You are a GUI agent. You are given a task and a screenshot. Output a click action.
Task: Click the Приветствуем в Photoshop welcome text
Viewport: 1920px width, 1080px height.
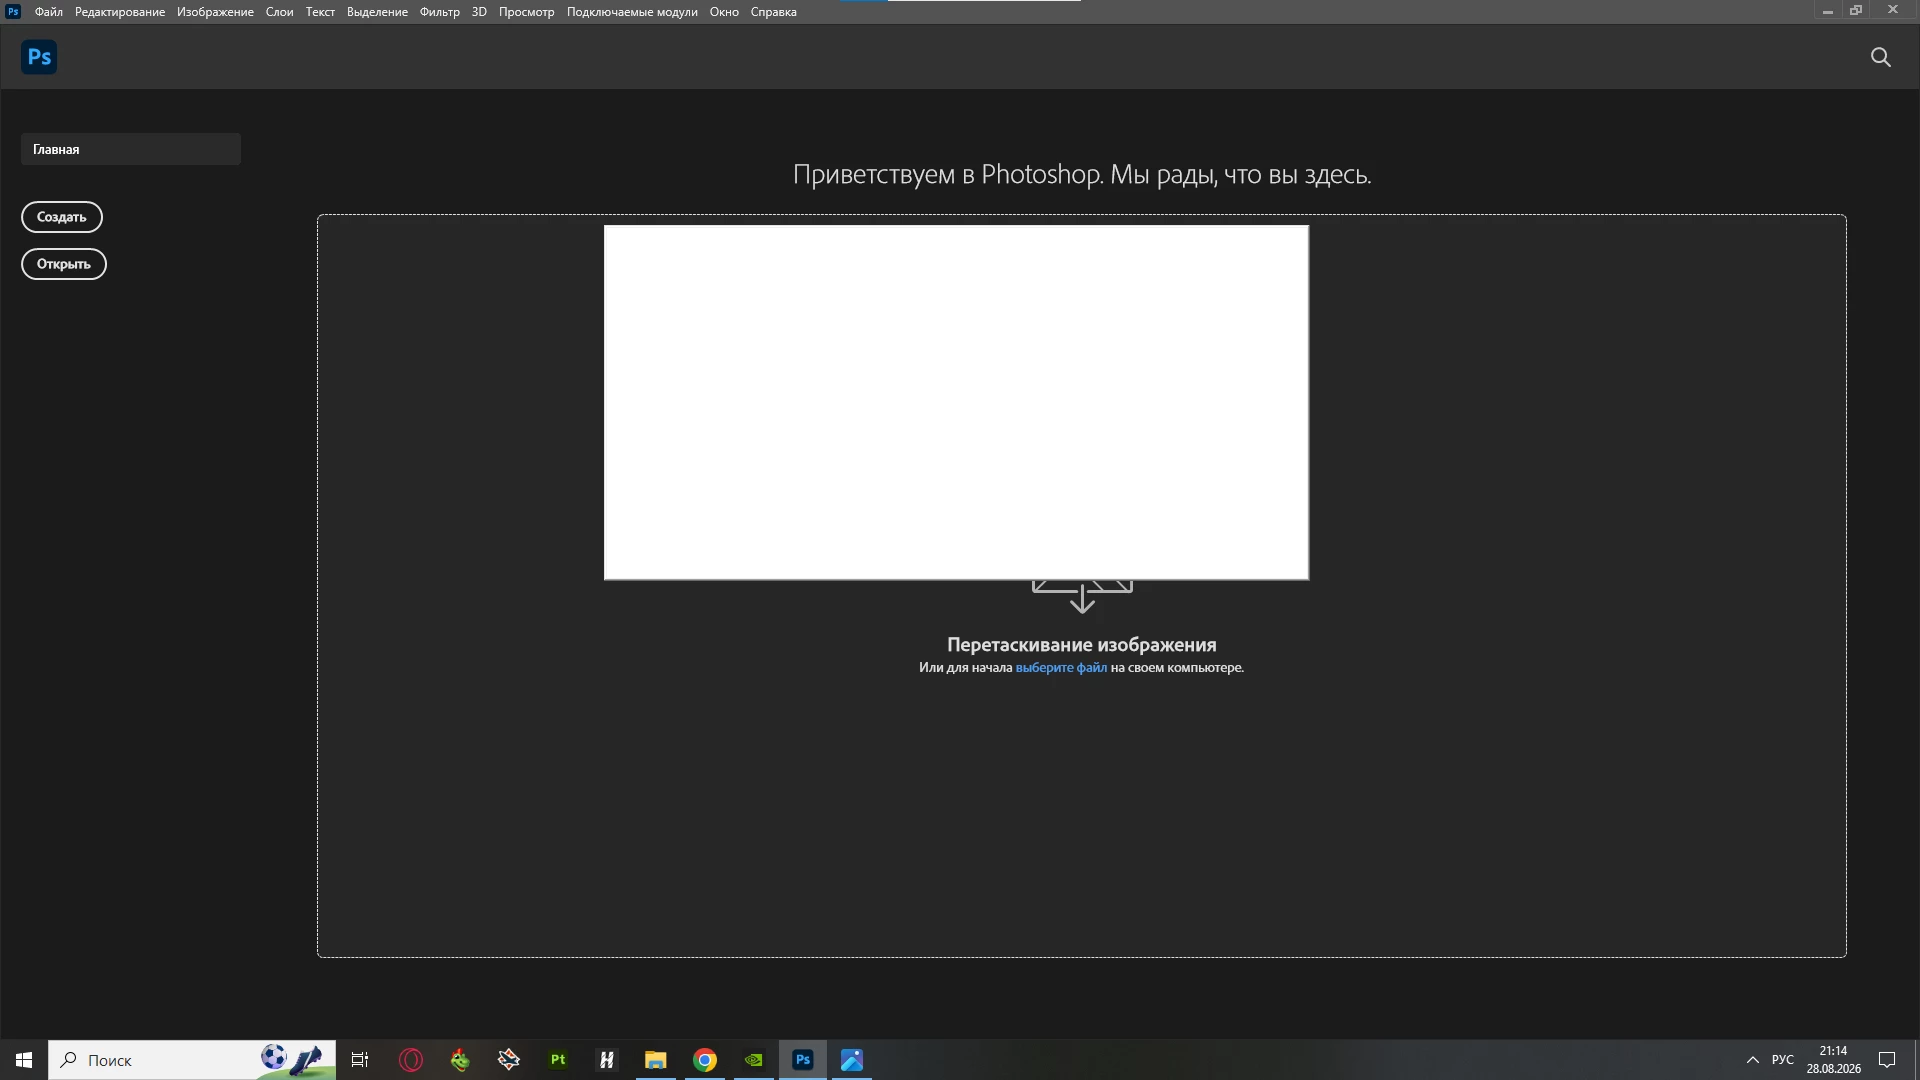tap(1082, 174)
